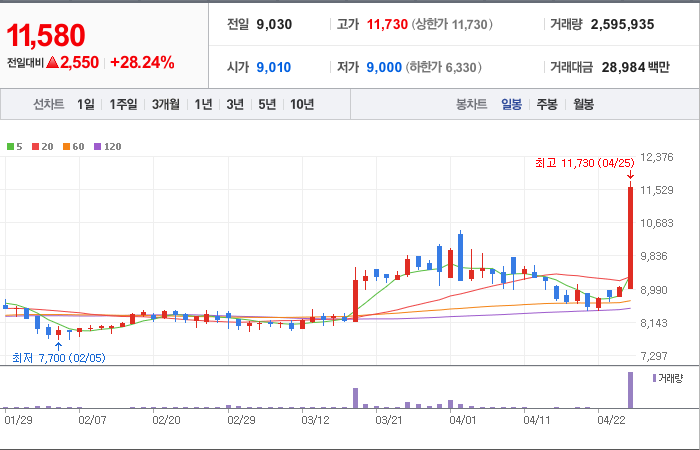Viewport: 700px width, 450px height.
Task: Click the +28.24% change rate
Action: tap(142, 62)
